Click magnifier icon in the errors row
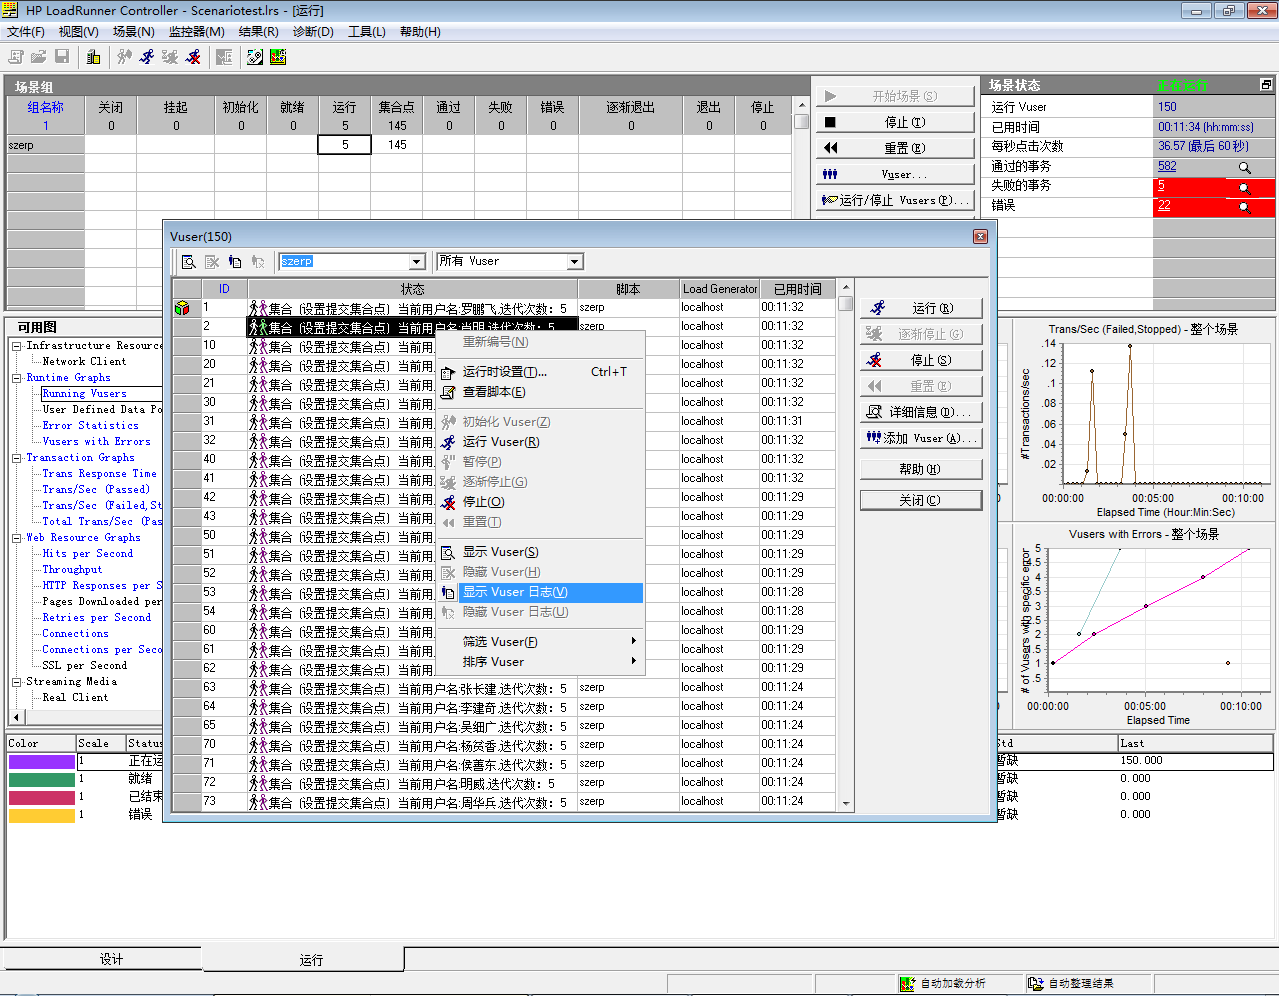 click(x=1244, y=207)
